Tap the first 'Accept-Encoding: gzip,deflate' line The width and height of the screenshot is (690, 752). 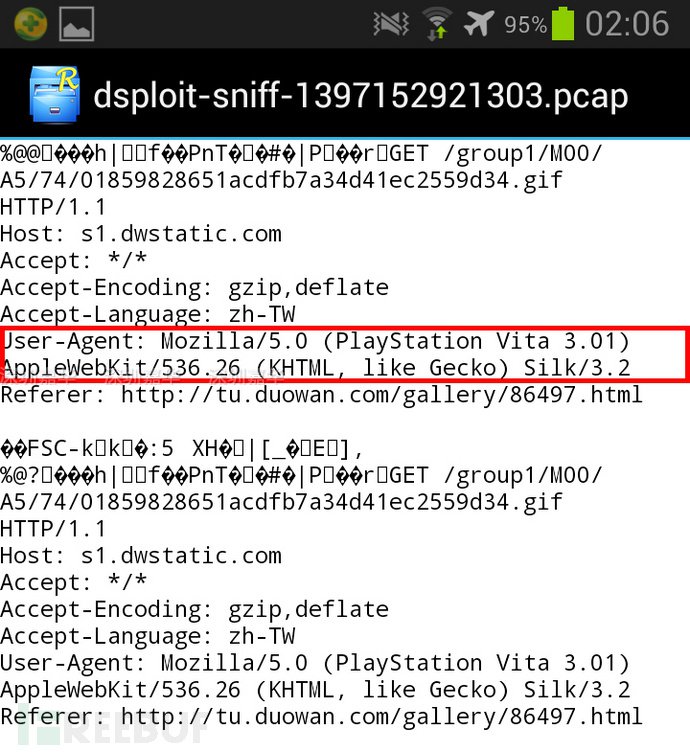[x=194, y=288]
